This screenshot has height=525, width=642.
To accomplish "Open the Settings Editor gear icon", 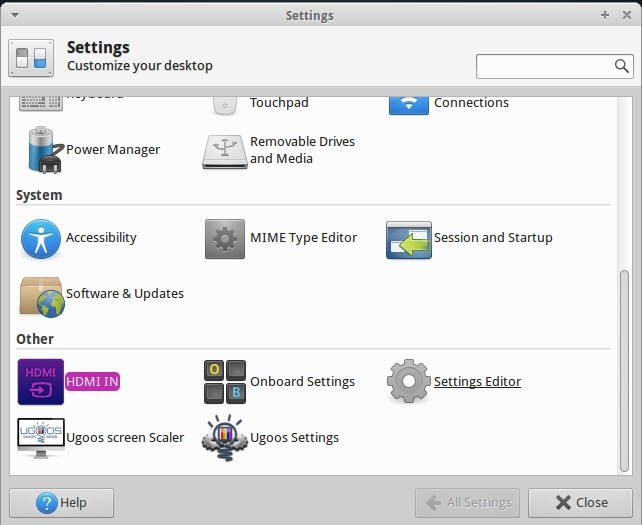I will point(408,382).
